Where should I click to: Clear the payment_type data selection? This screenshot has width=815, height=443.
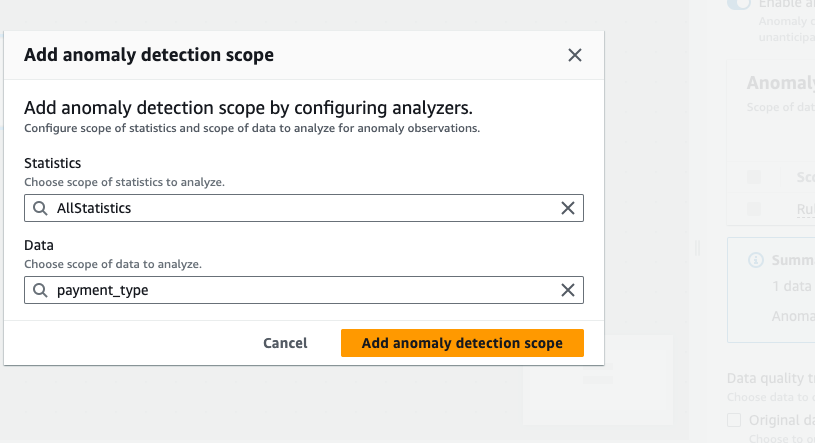567,290
